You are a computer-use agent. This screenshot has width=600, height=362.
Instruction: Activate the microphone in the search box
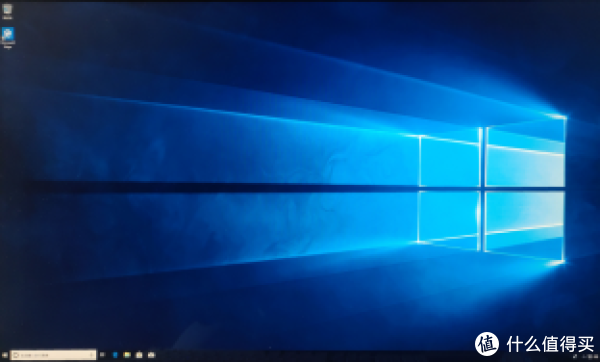[x=91, y=355]
